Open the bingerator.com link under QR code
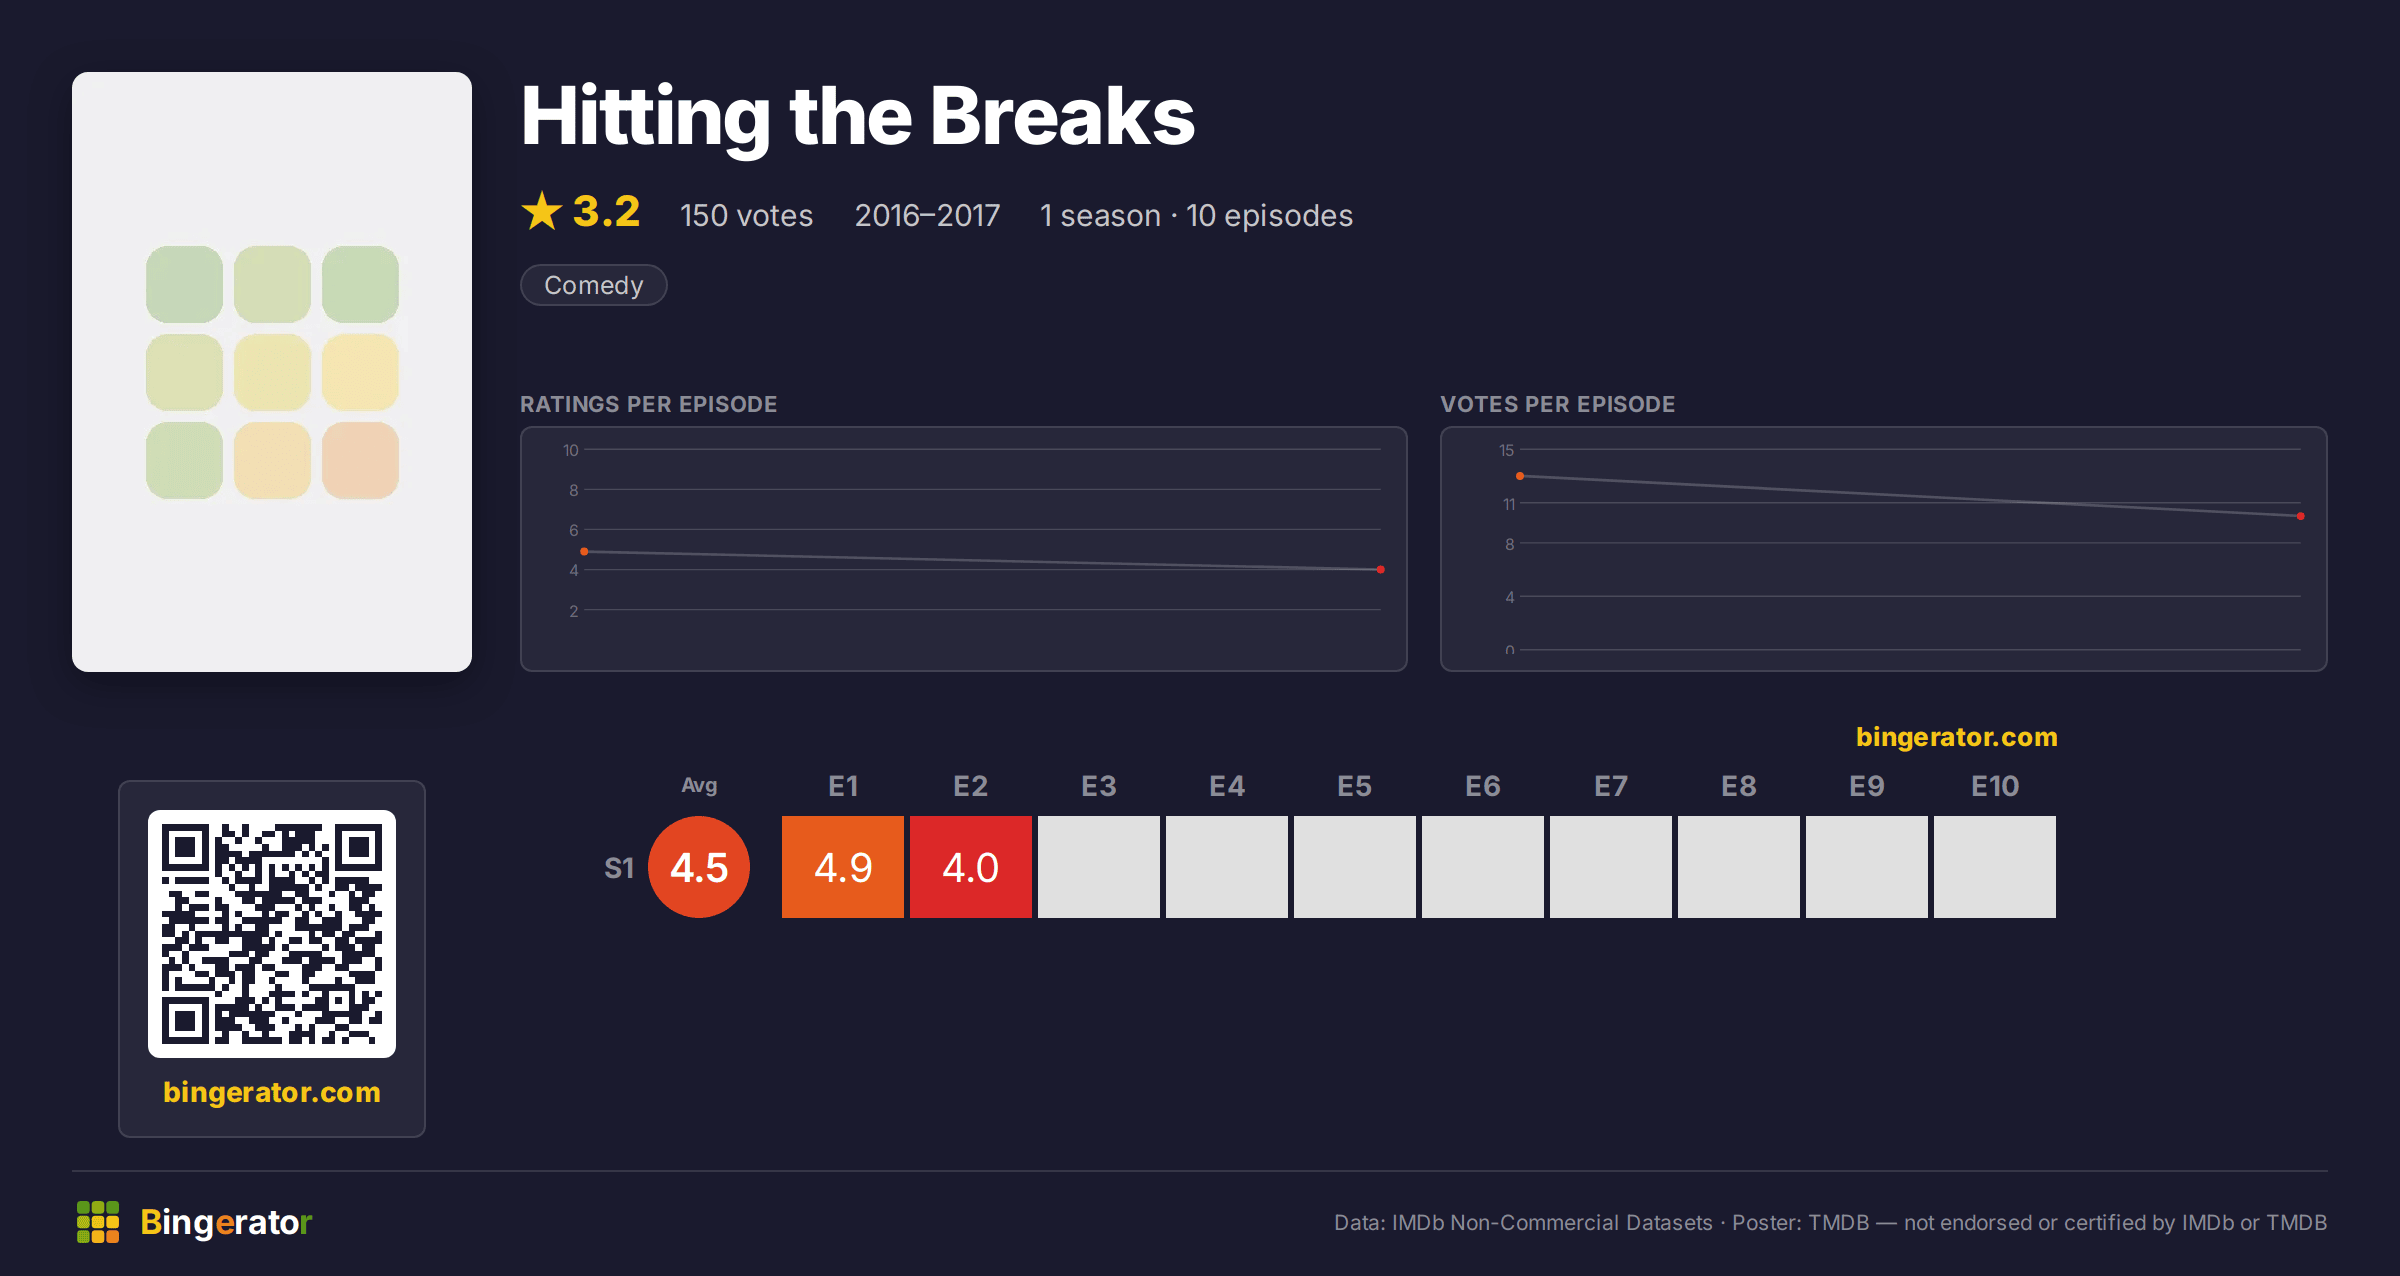This screenshot has width=2400, height=1276. [x=272, y=1092]
